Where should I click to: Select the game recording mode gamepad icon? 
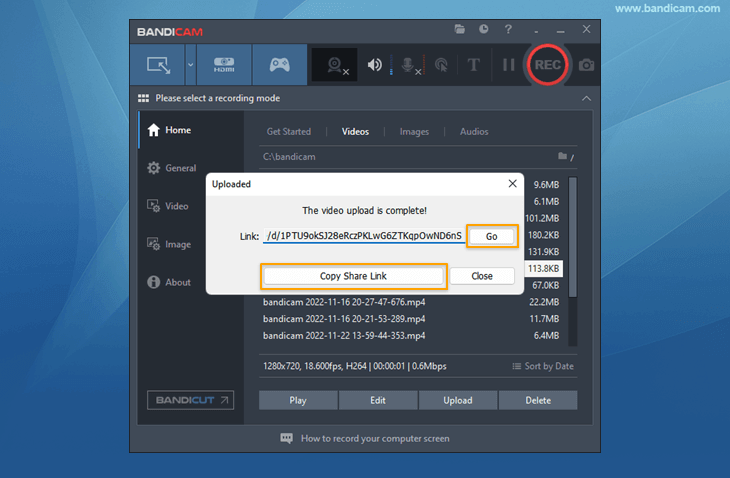(279, 65)
